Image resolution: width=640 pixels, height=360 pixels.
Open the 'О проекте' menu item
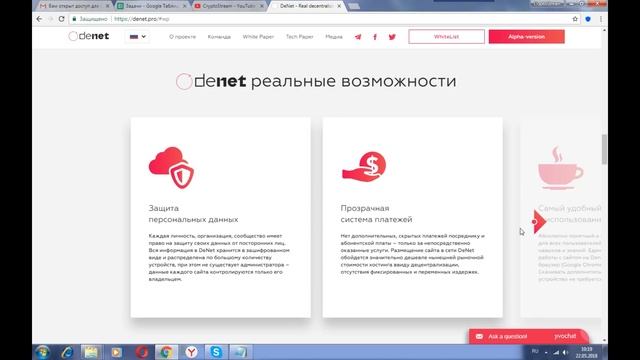[182, 37]
